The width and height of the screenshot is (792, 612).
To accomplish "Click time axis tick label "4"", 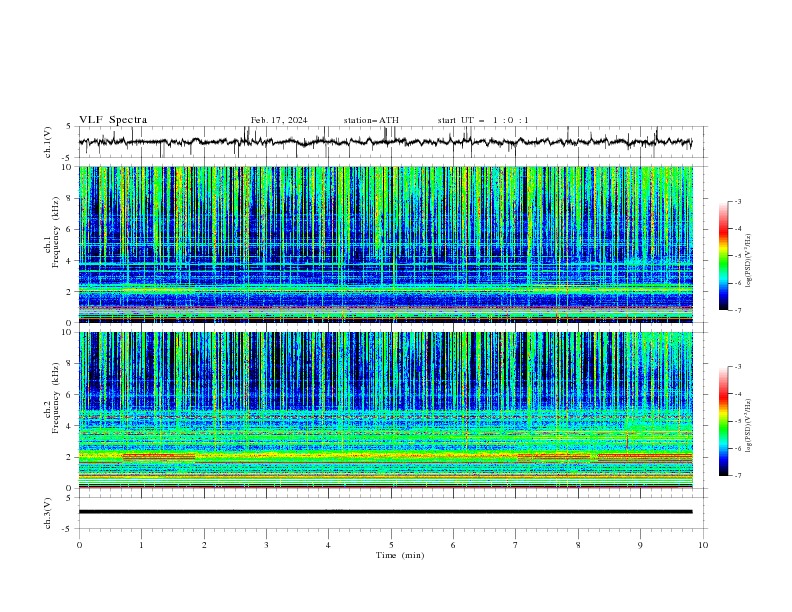I will (x=328, y=545).
